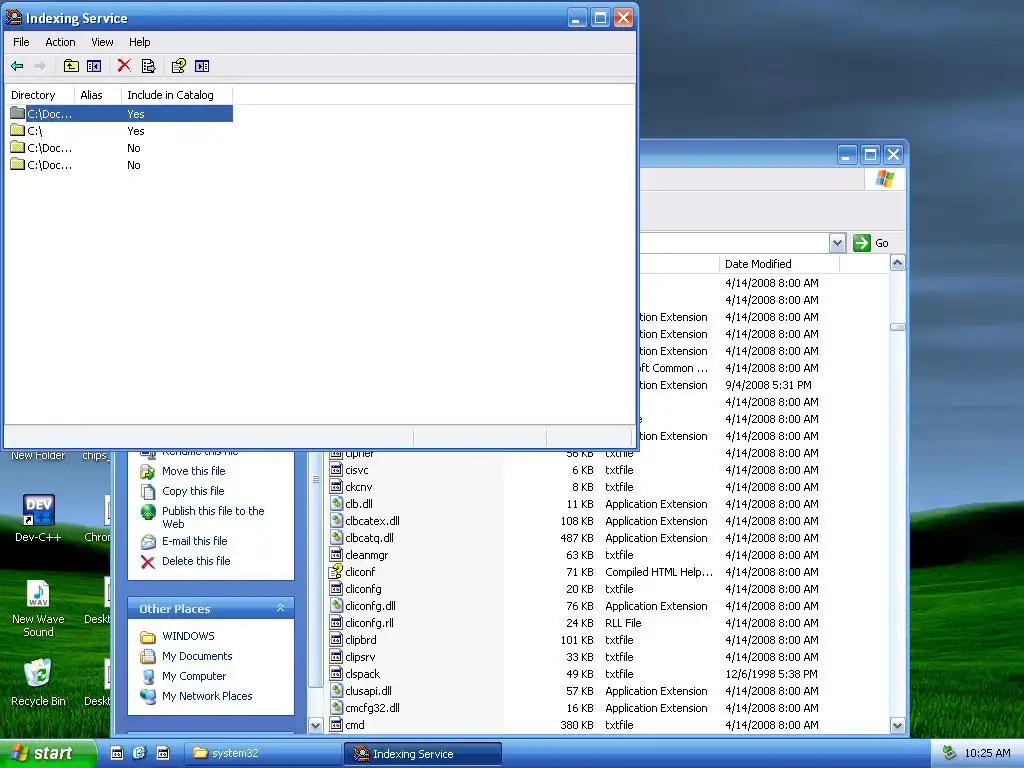
Task: Click the Explorer scrollbar thumb
Action: 897,327
